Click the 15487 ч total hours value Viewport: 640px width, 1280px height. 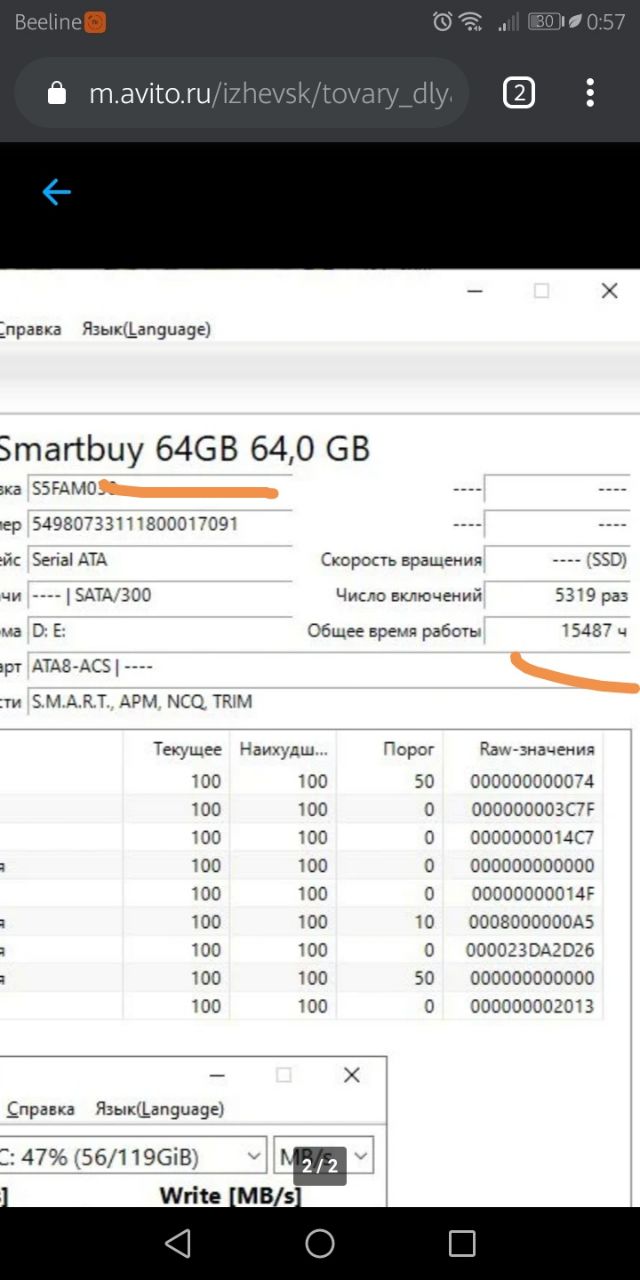(557, 631)
